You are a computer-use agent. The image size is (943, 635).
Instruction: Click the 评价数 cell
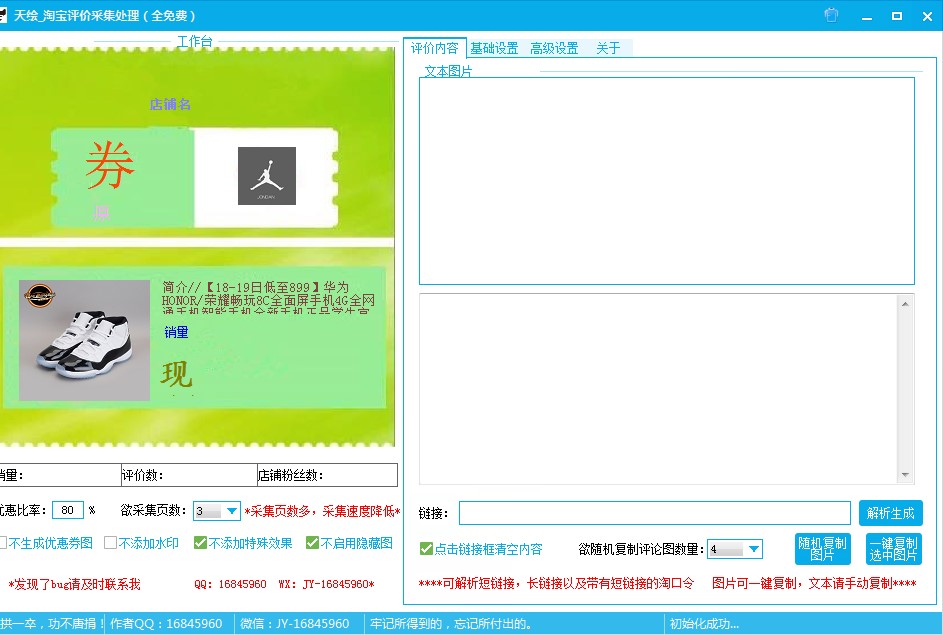189,475
